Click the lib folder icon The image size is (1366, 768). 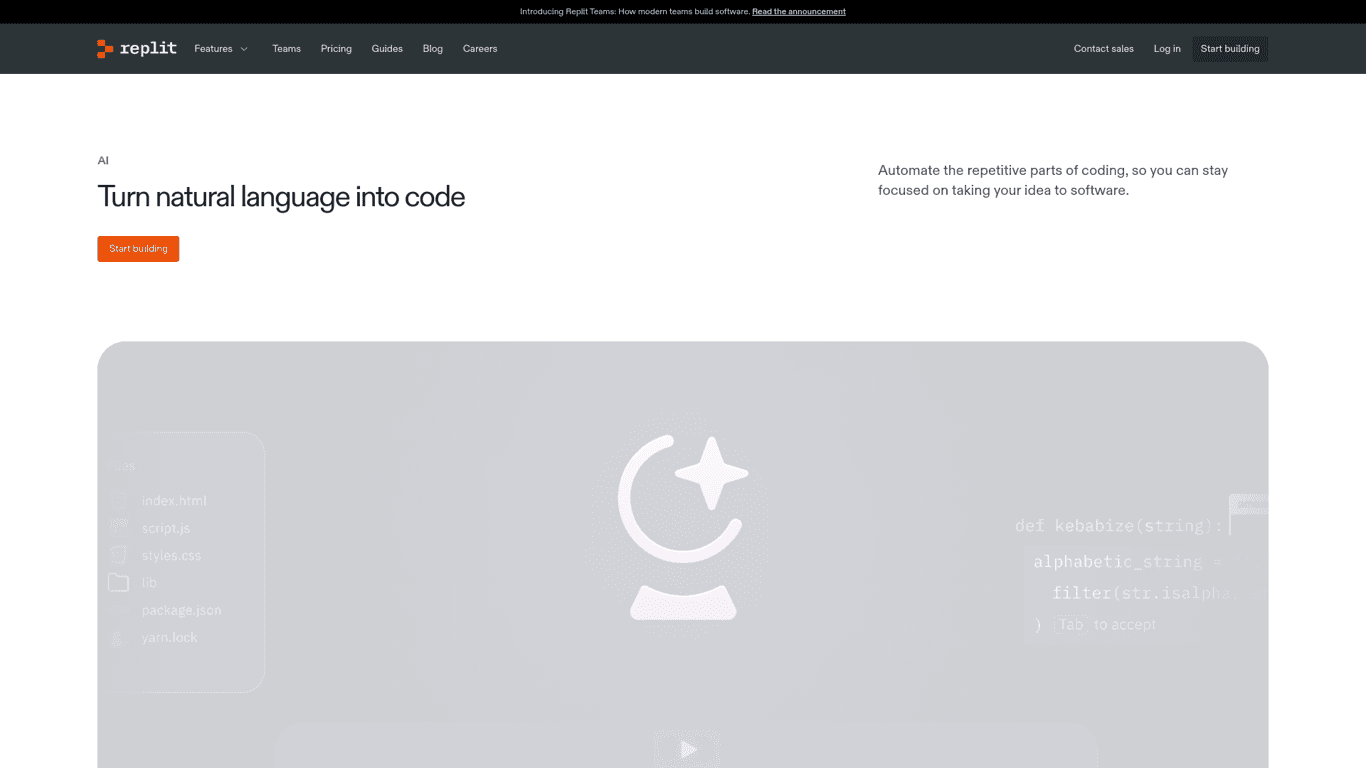(x=119, y=583)
